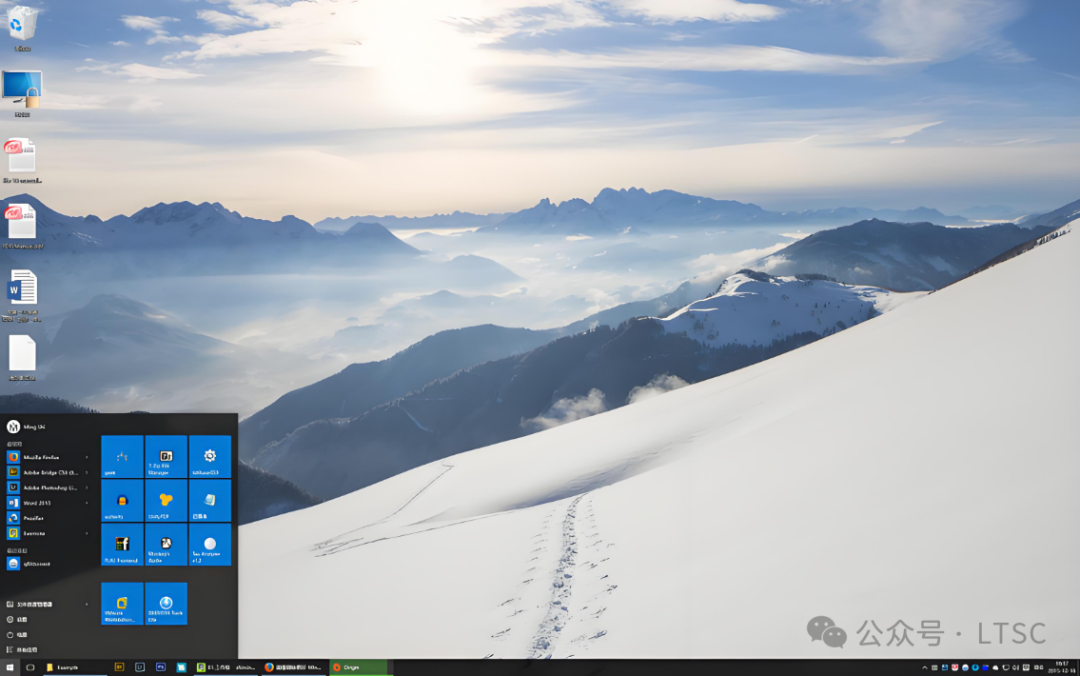The image size is (1080, 676).
Task: Click the user account avatar in Start menu
Action: point(13,427)
